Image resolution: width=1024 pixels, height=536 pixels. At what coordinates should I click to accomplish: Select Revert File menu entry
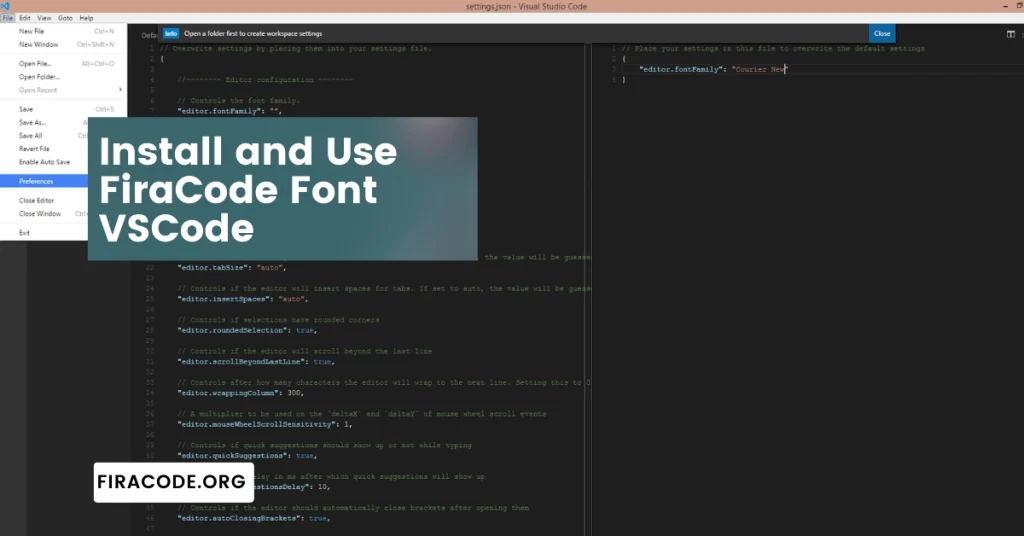click(x=44, y=149)
